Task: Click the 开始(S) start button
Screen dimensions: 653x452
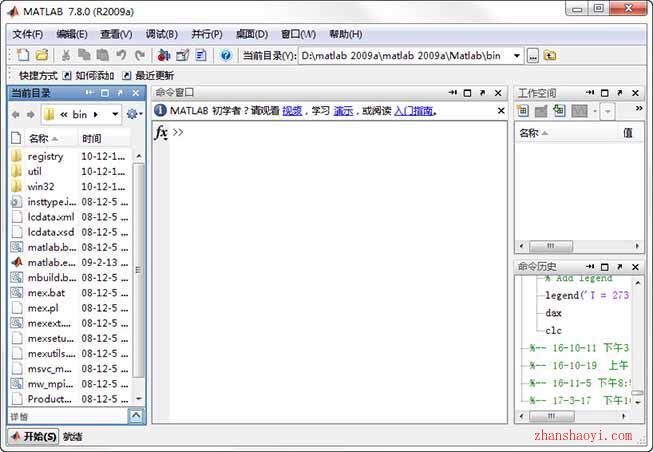Action: 34,437
